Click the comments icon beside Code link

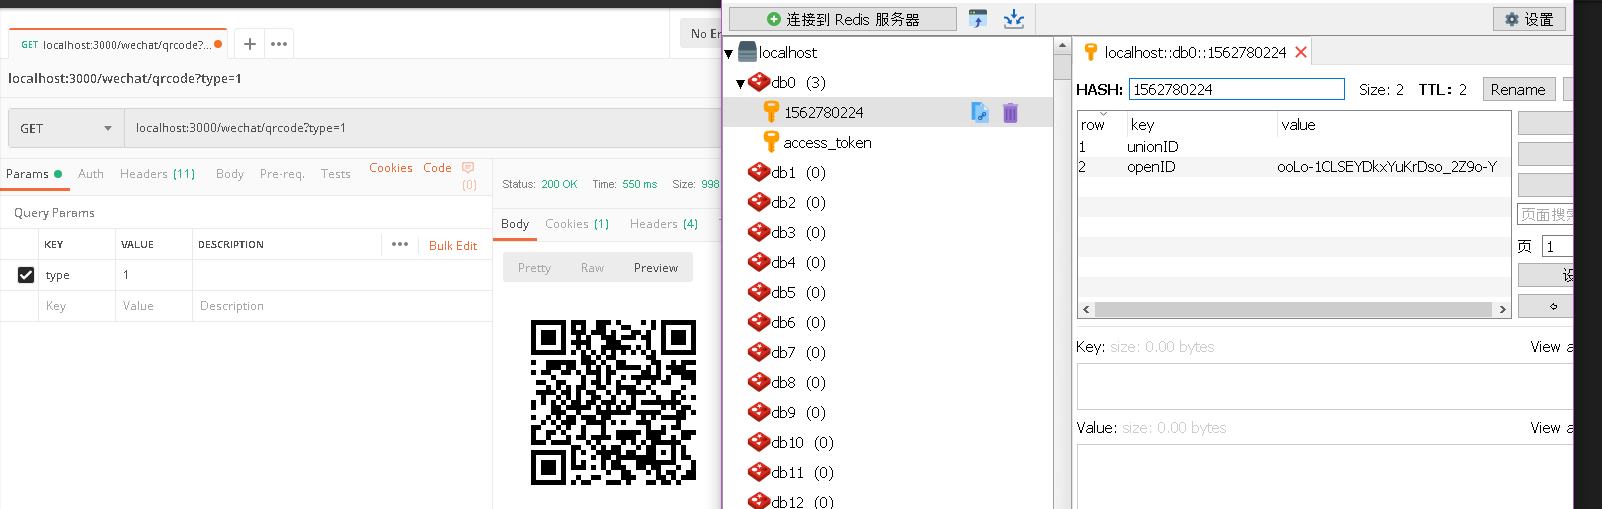468,168
